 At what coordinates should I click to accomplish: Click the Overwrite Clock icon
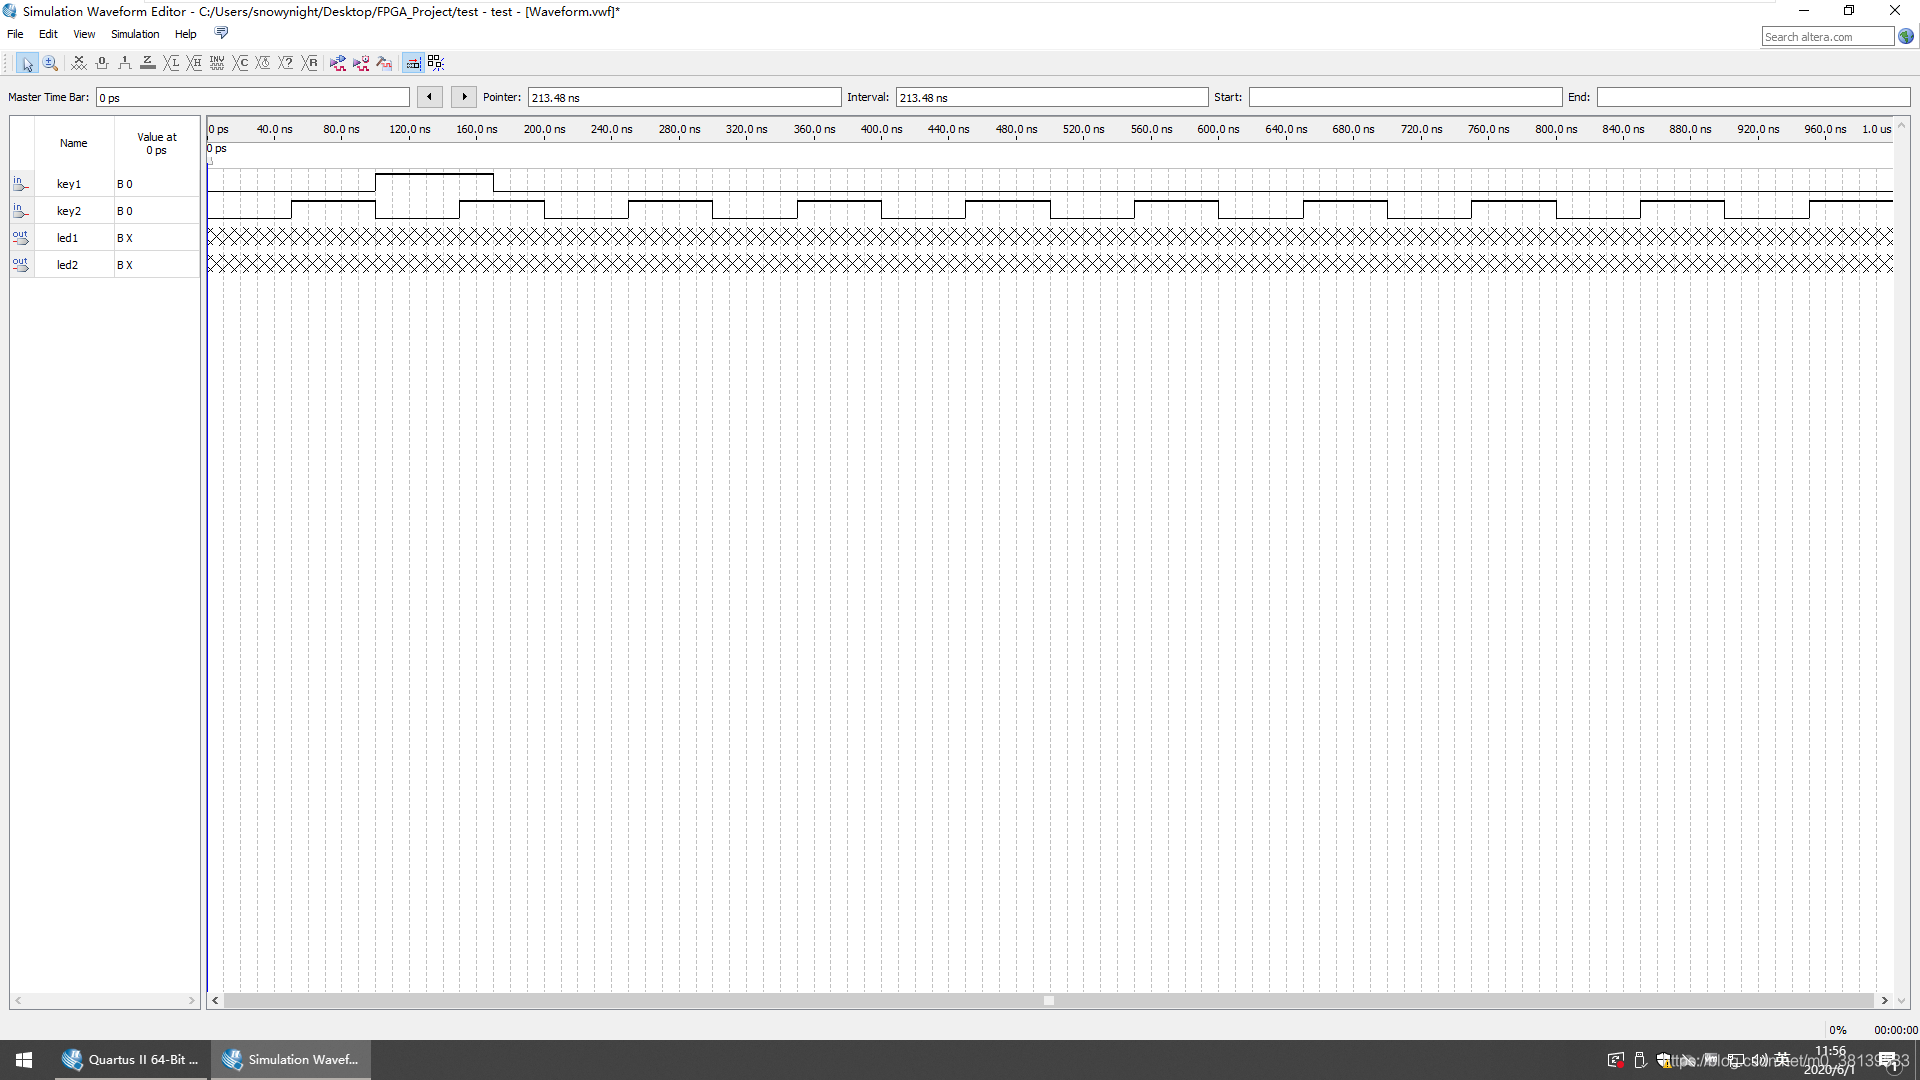point(264,63)
